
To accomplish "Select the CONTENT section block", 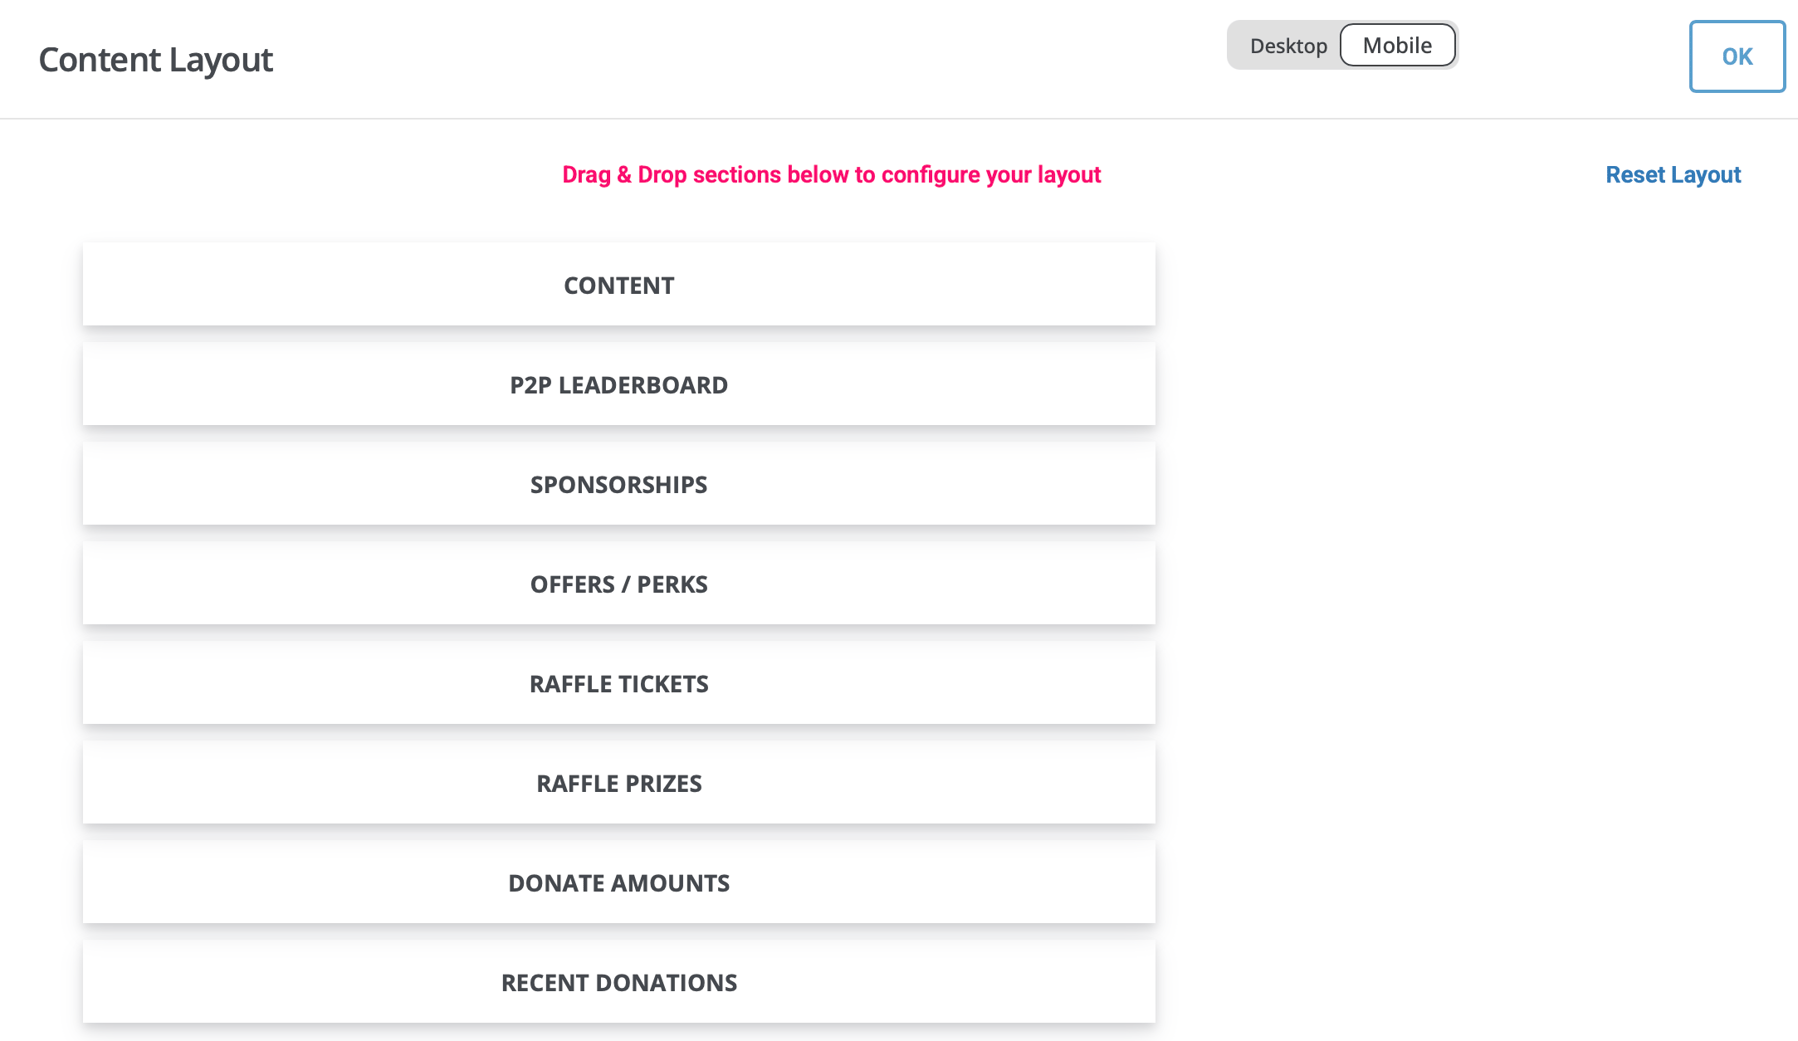I will click(x=619, y=285).
